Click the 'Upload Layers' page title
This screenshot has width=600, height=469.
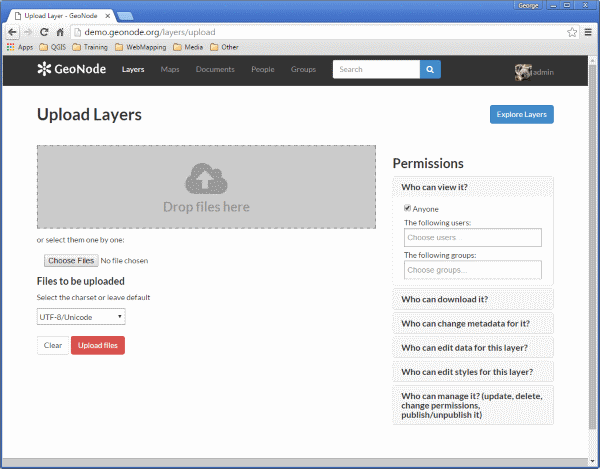click(x=89, y=115)
